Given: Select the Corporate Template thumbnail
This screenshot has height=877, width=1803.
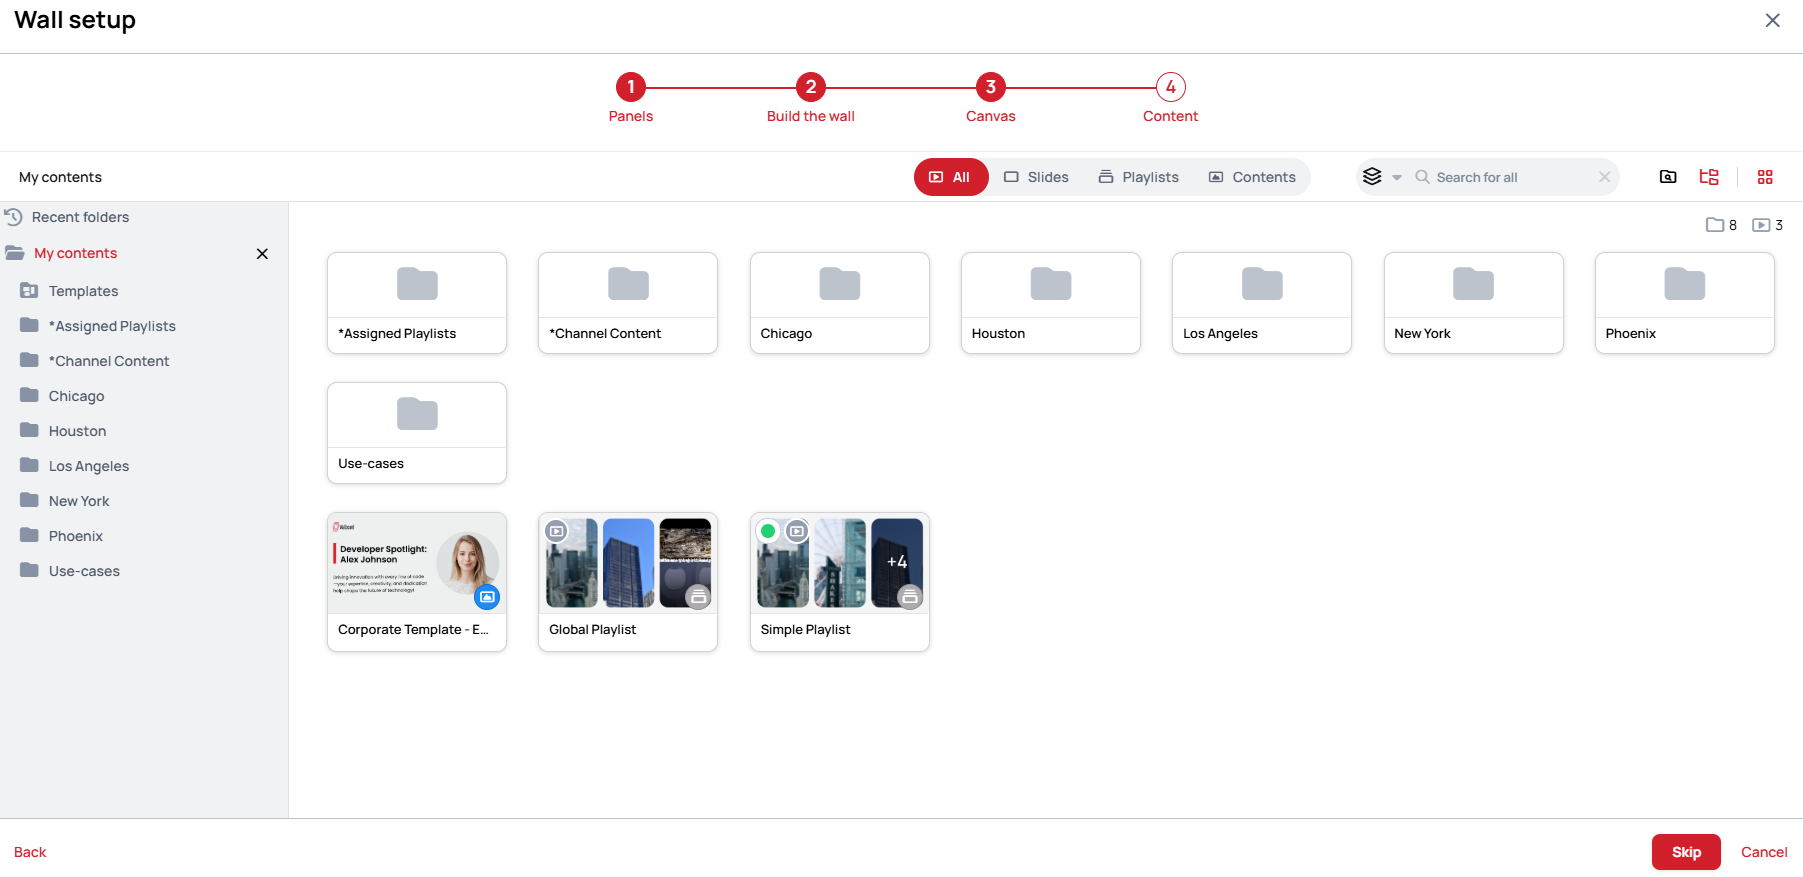Looking at the screenshot, I should 417,563.
